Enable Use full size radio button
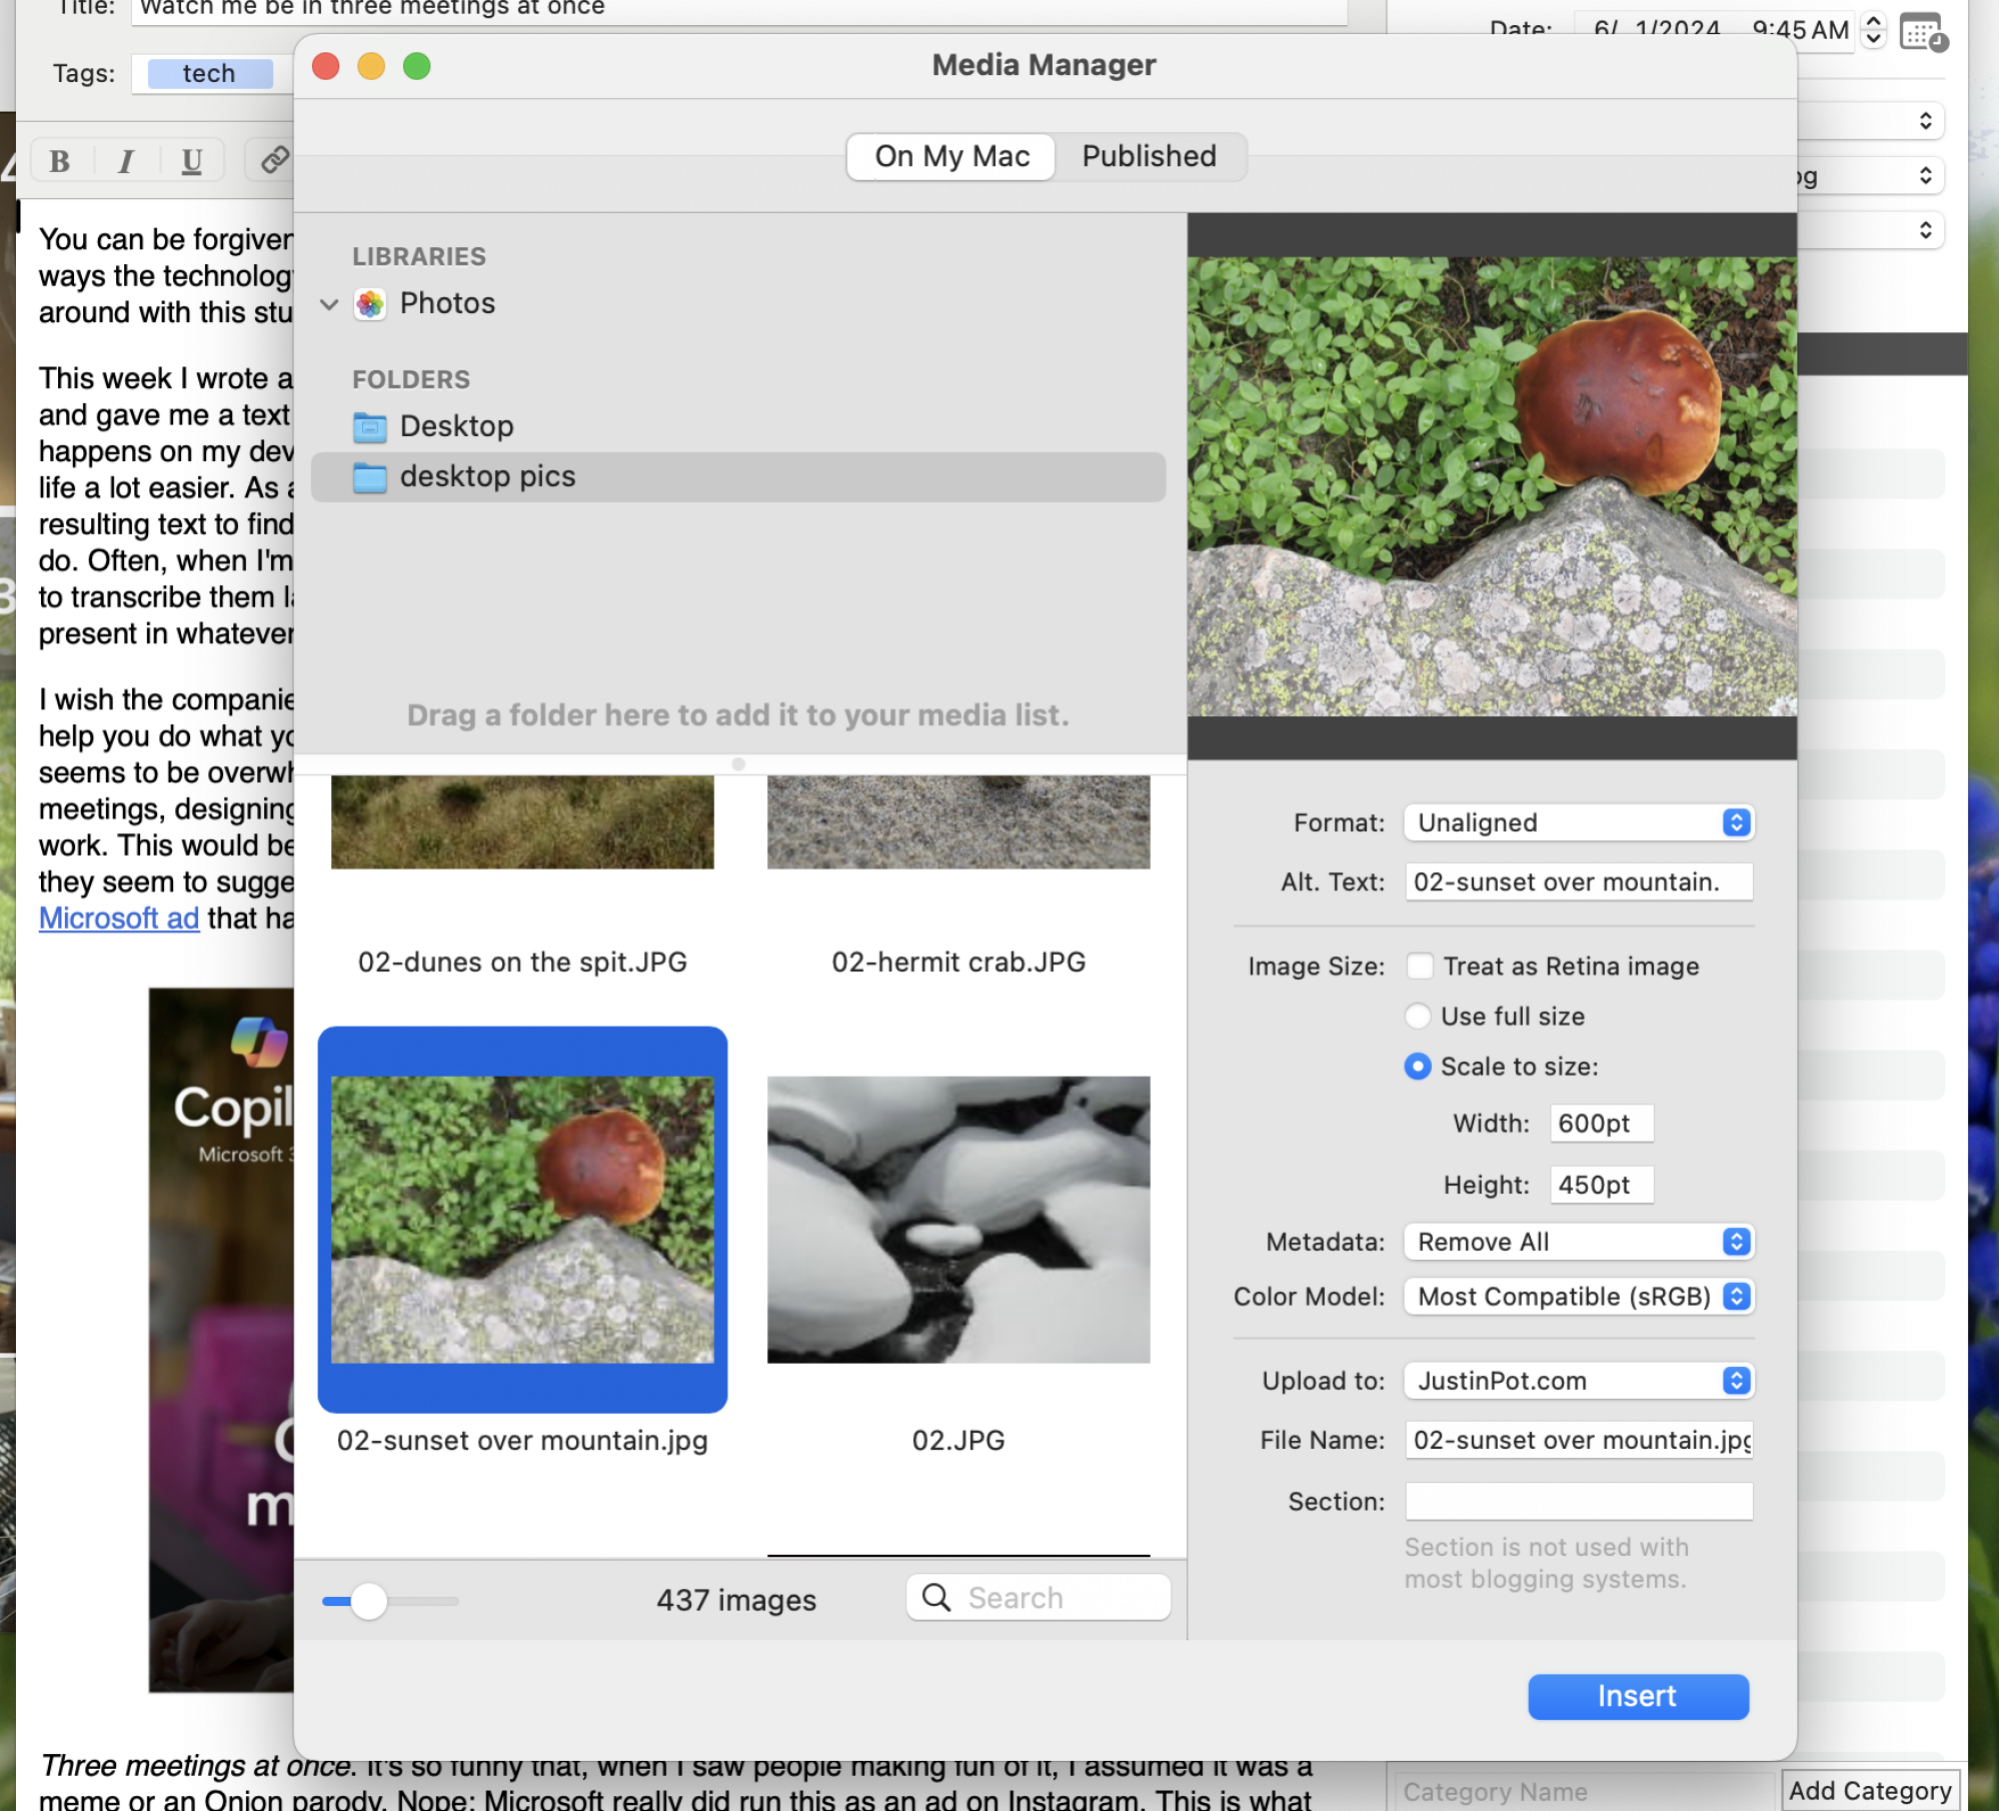Image resolution: width=1999 pixels, height=1811 pixels. 1419,1015
